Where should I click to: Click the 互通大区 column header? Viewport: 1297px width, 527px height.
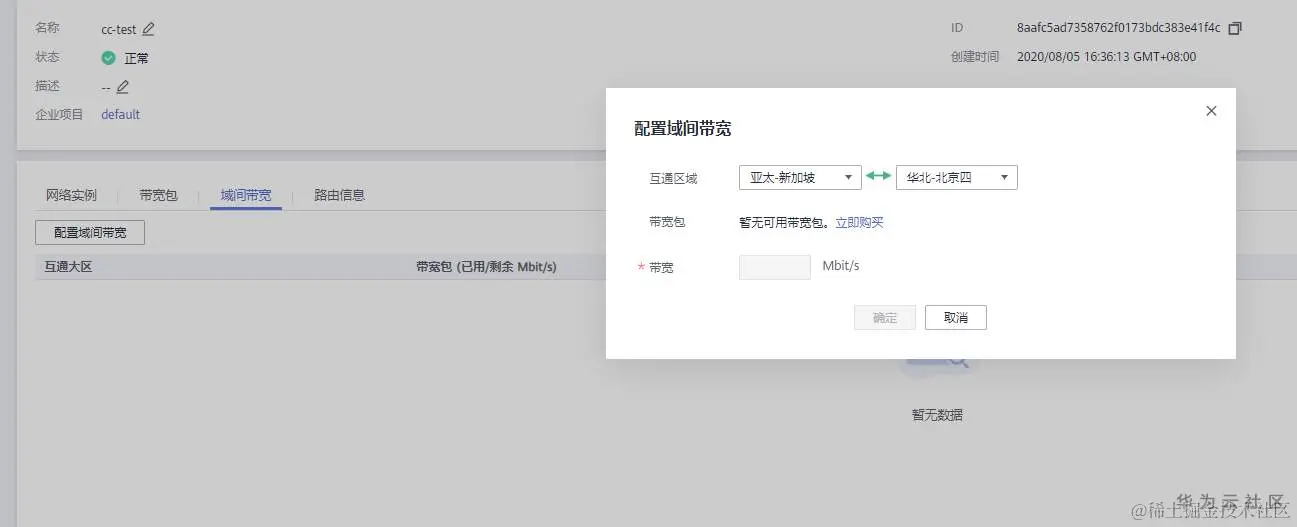click(x=68, y=267)
